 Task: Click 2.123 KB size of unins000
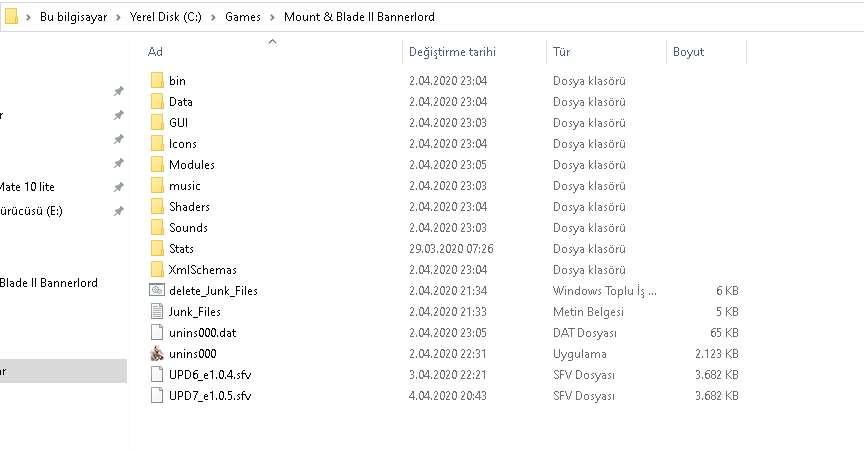click(716, 354)
